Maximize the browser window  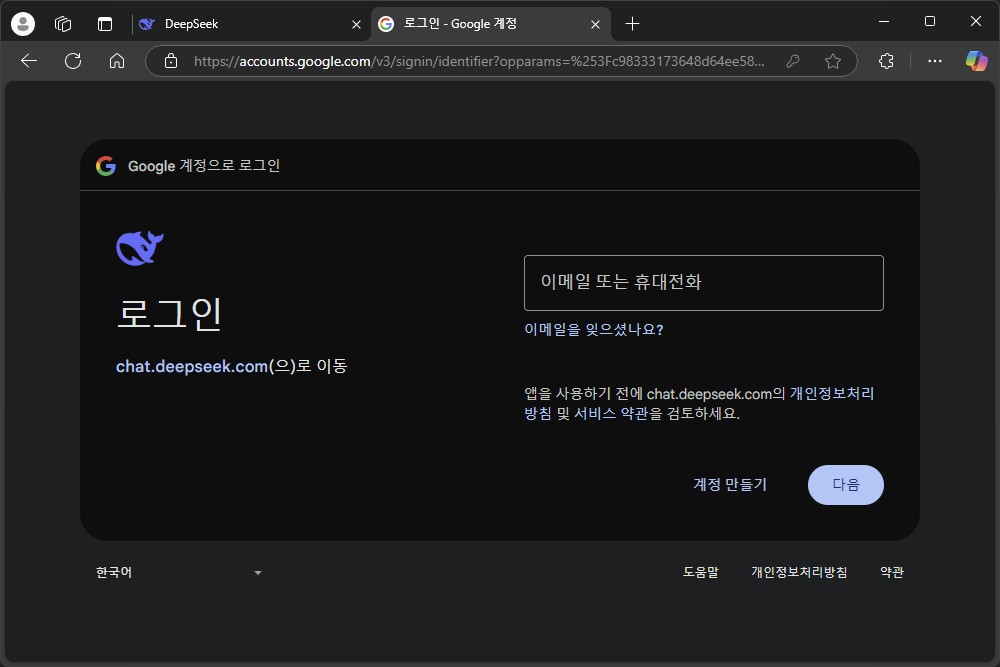pyautogui.click(x=930, y=22)
